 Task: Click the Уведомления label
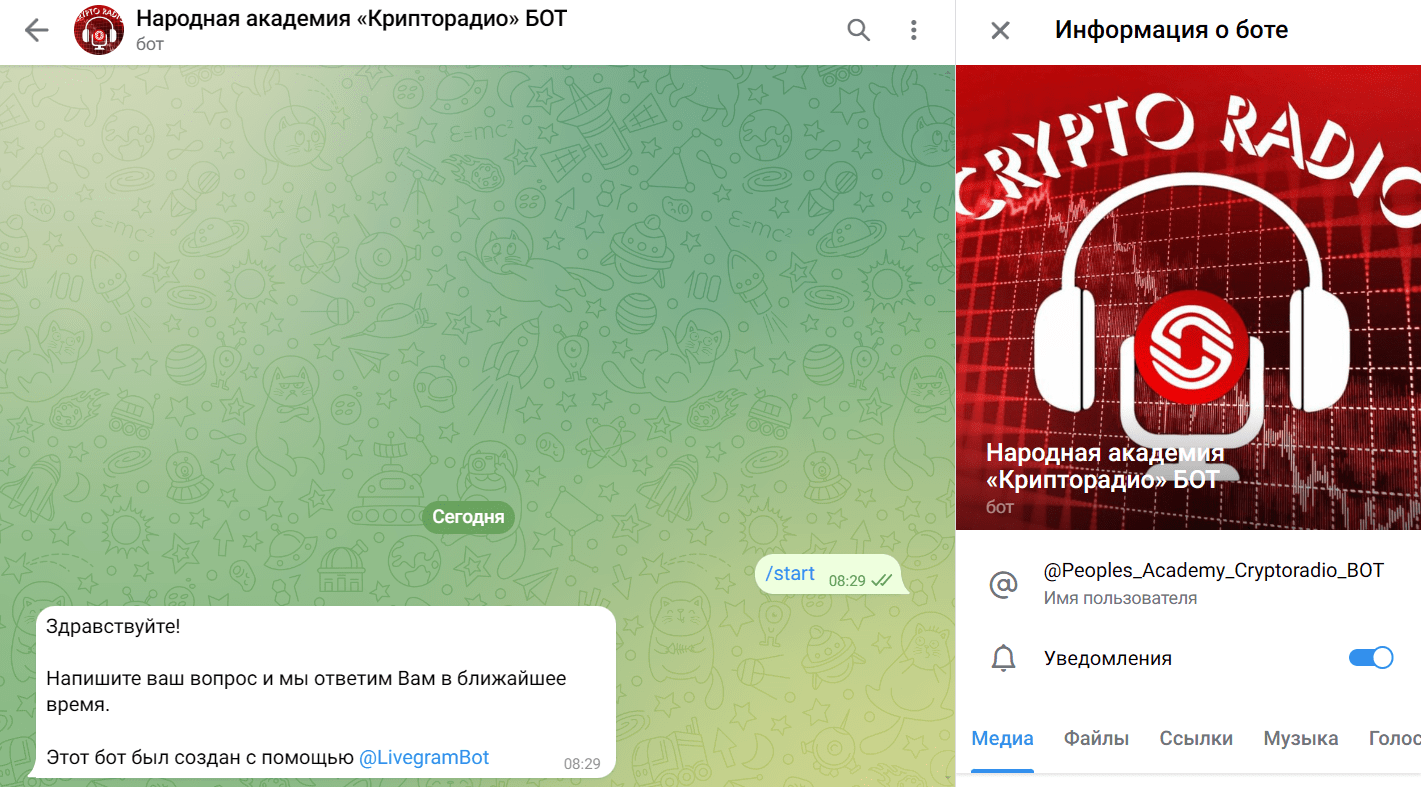click(x=1108, y=658)
